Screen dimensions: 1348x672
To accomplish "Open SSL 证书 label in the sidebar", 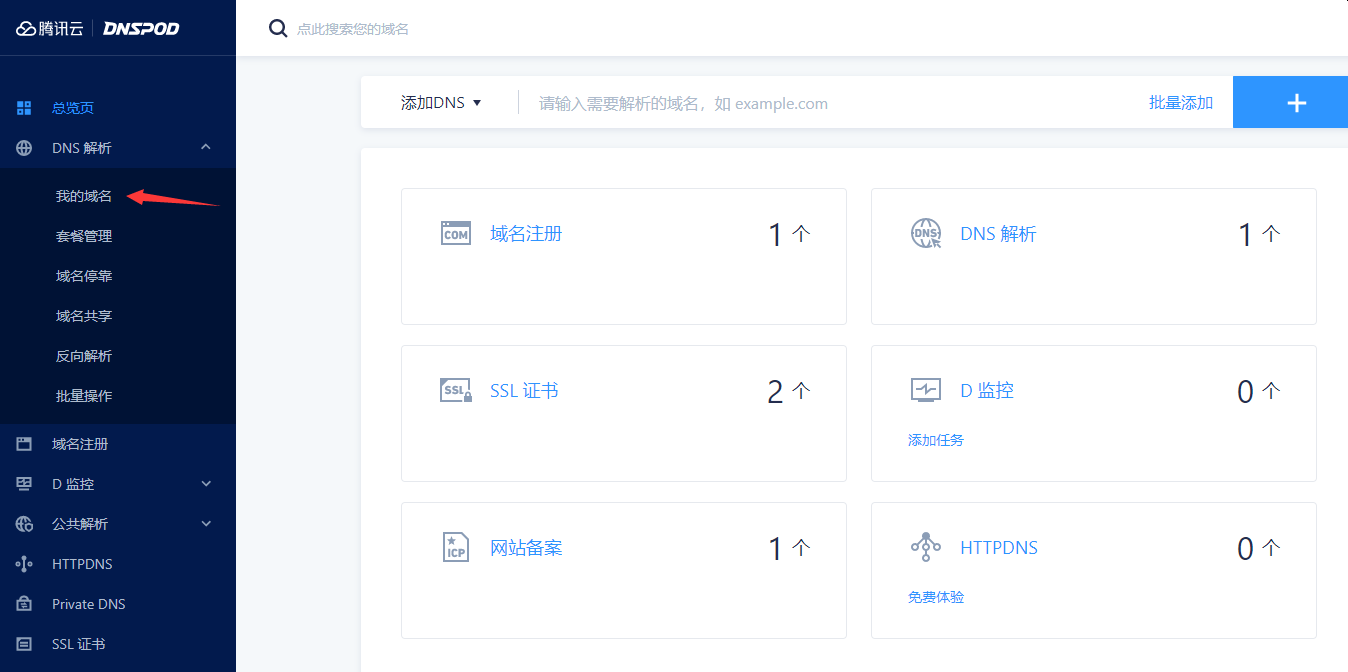I will click(79, 644).
